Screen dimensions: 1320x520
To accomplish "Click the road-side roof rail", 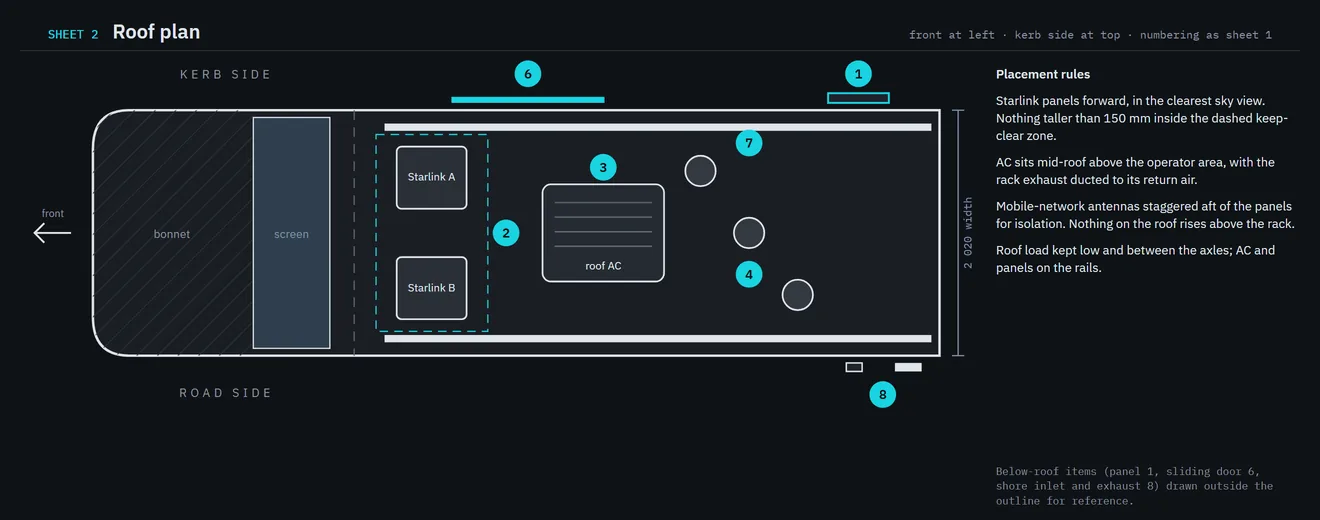I will point(658,339).
